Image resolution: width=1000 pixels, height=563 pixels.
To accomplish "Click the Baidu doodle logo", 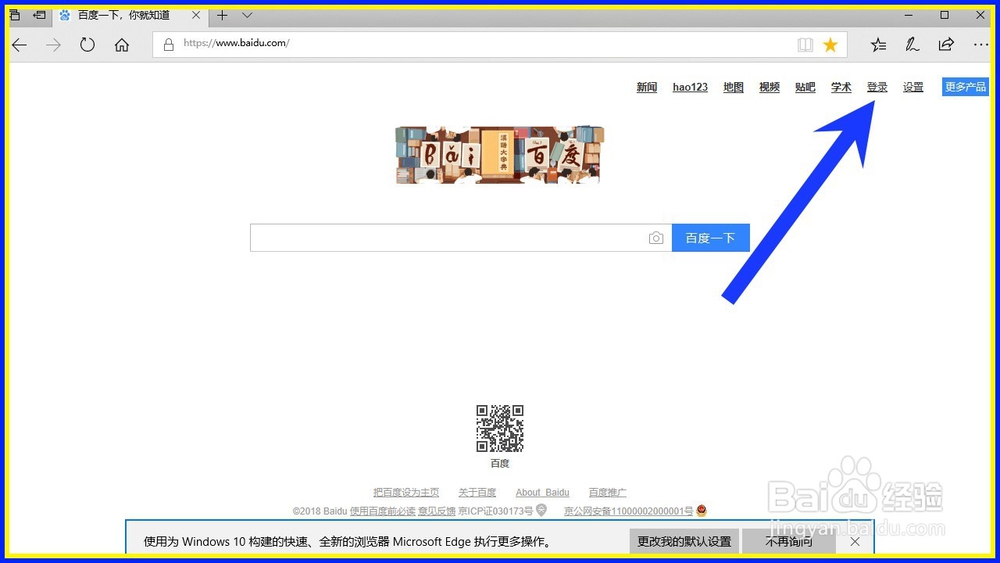I will tap(499, 155).
